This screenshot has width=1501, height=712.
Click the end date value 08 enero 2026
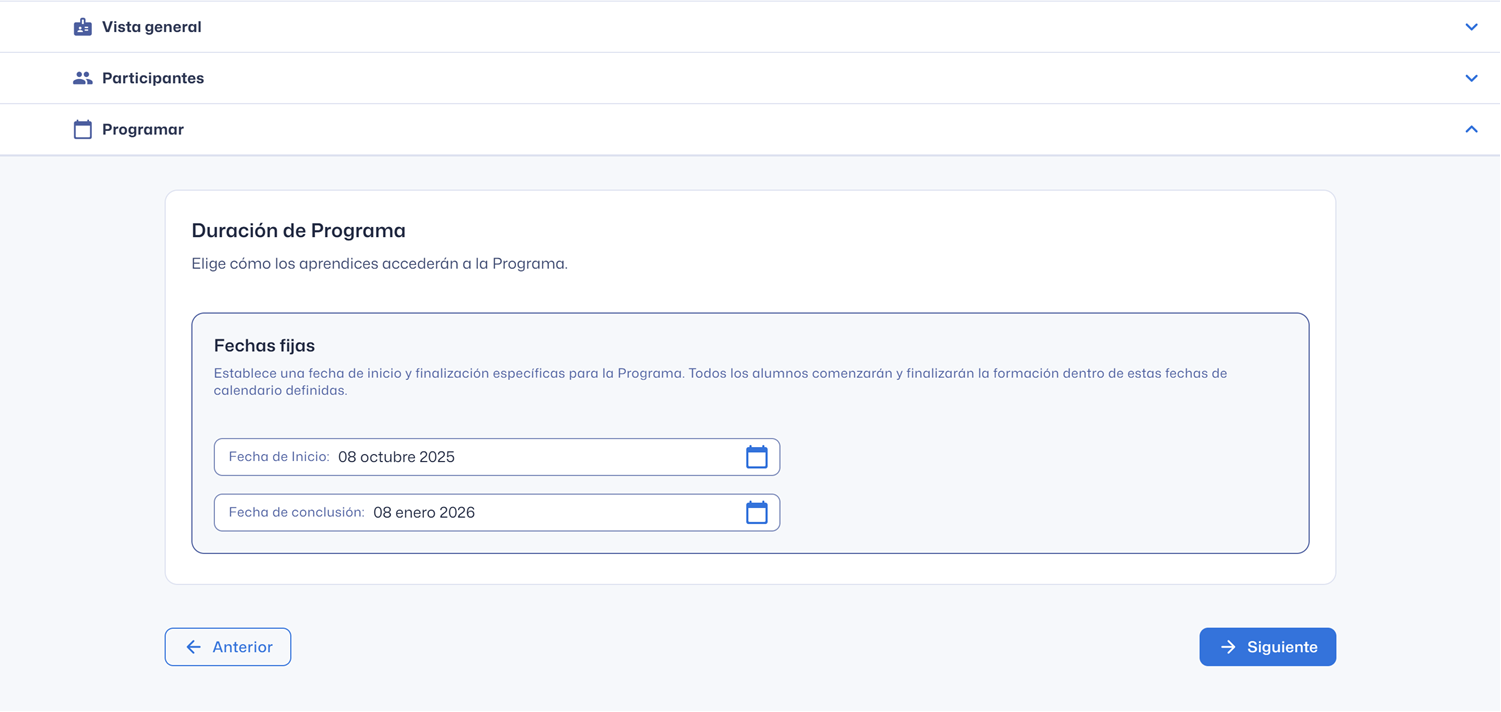(x=424, y=513)
